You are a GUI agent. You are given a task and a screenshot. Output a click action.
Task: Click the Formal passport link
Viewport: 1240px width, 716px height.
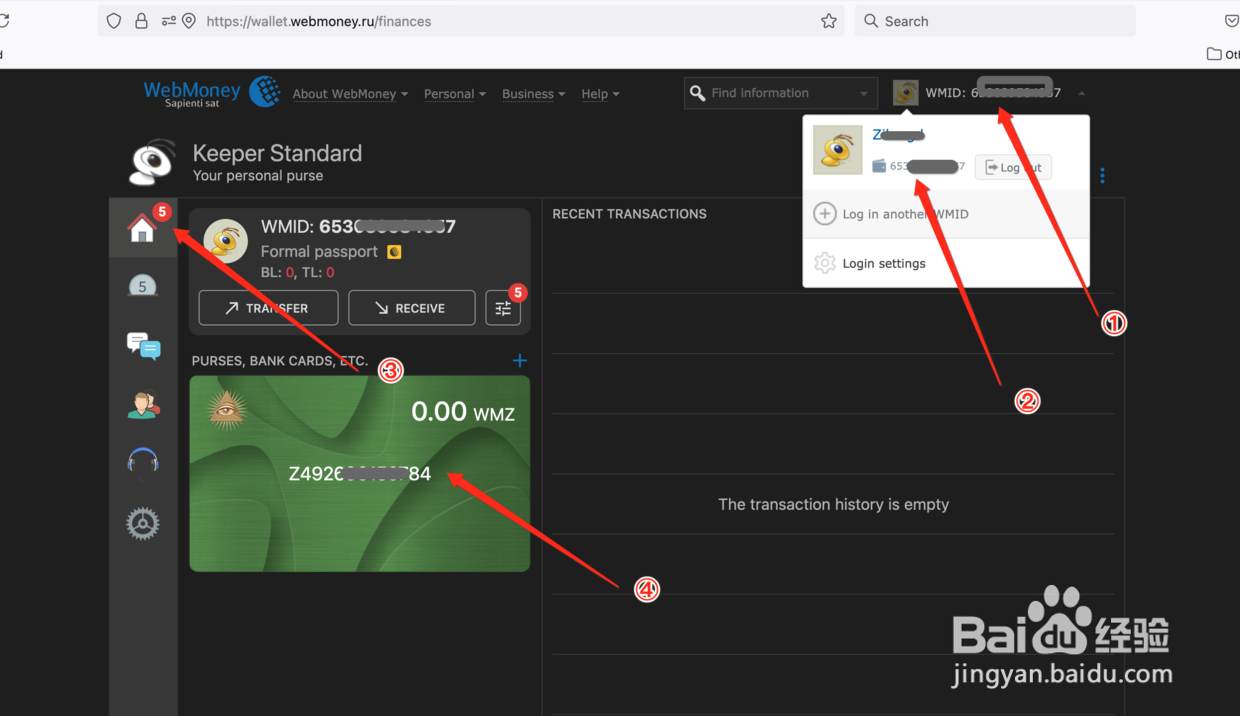319,252
